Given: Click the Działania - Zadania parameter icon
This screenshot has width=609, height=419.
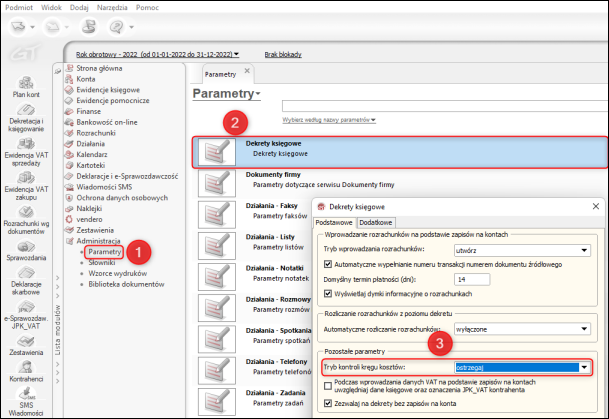Looking at the screenshot, I should (x=217, y=402).
